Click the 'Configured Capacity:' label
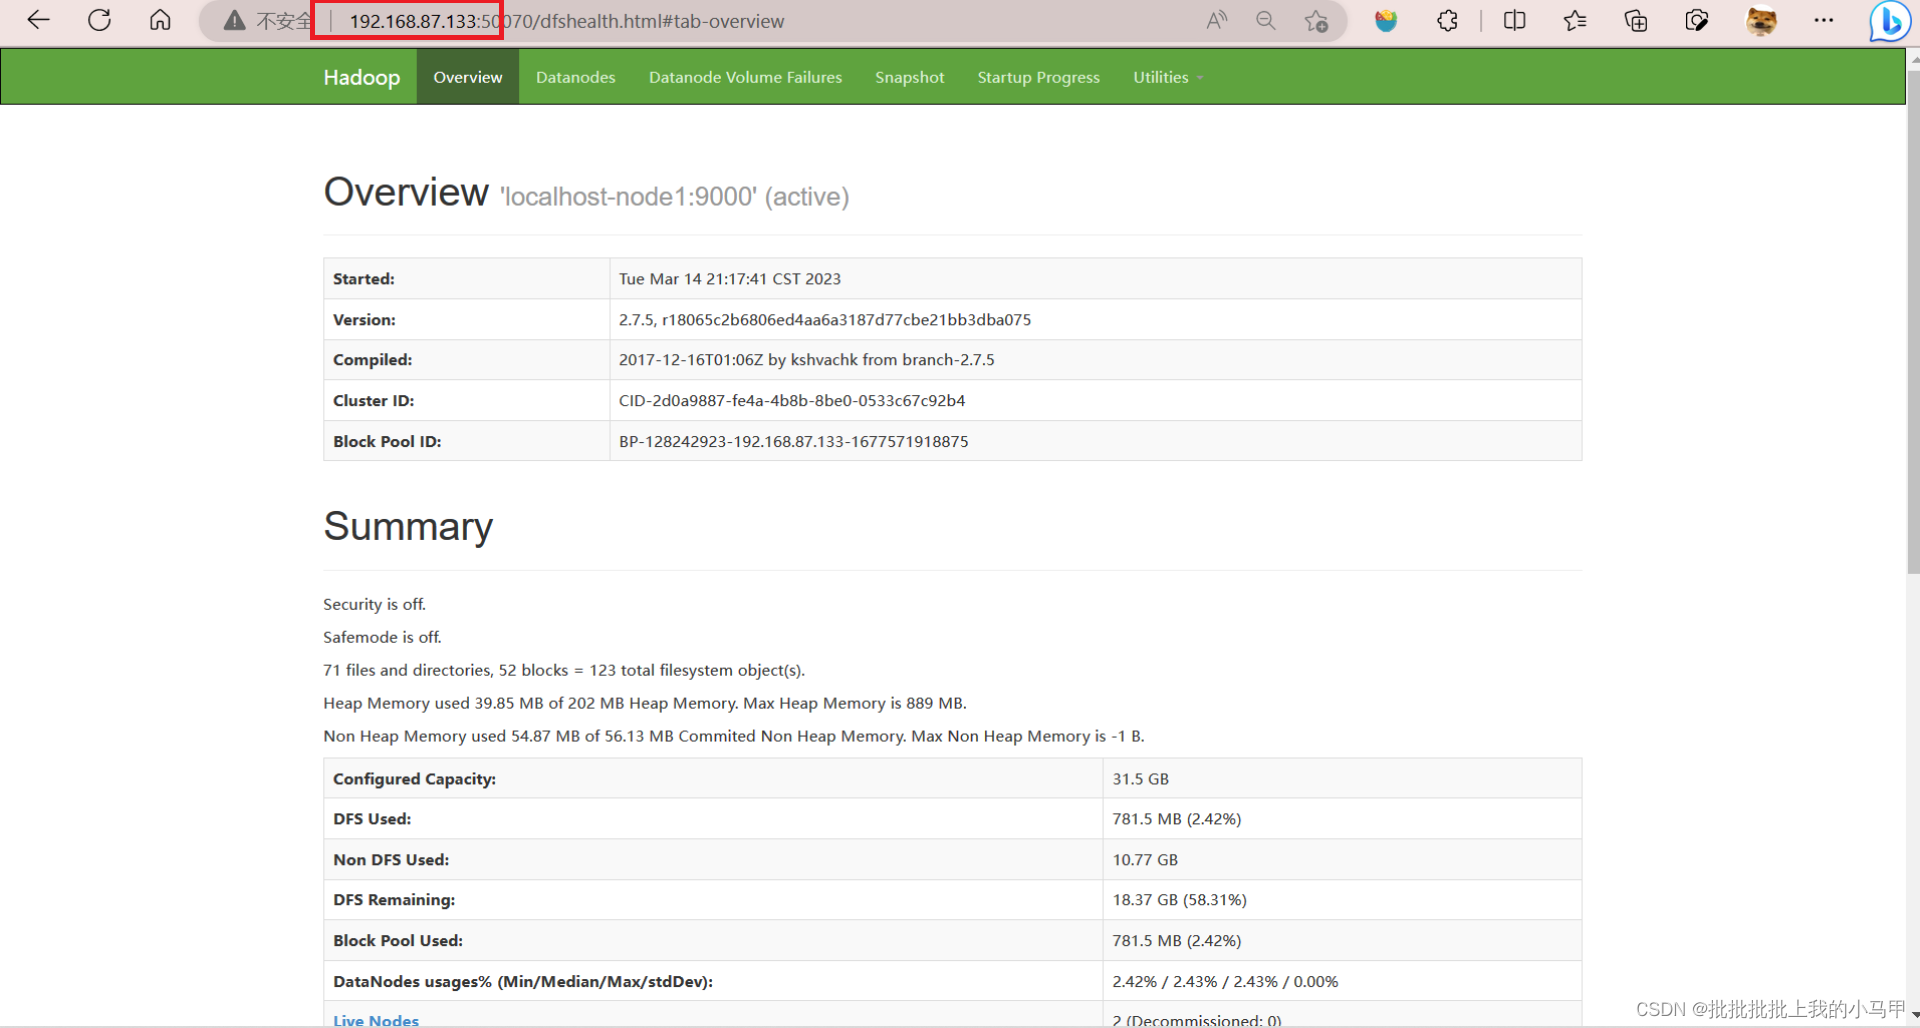 (x=414, y=779)
